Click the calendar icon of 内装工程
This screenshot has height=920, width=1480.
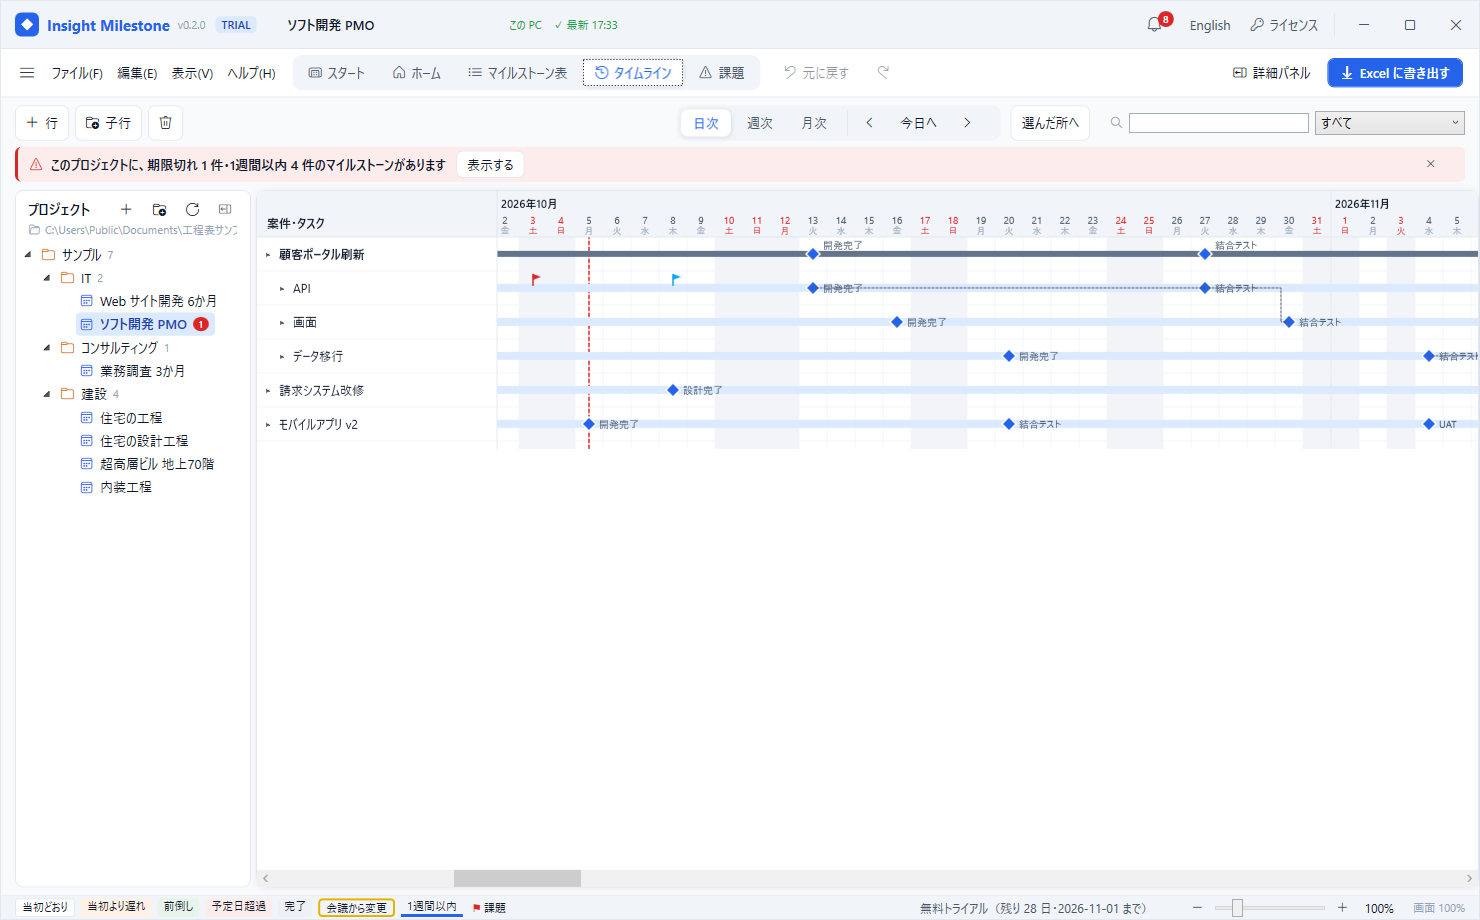click(87, 487)
